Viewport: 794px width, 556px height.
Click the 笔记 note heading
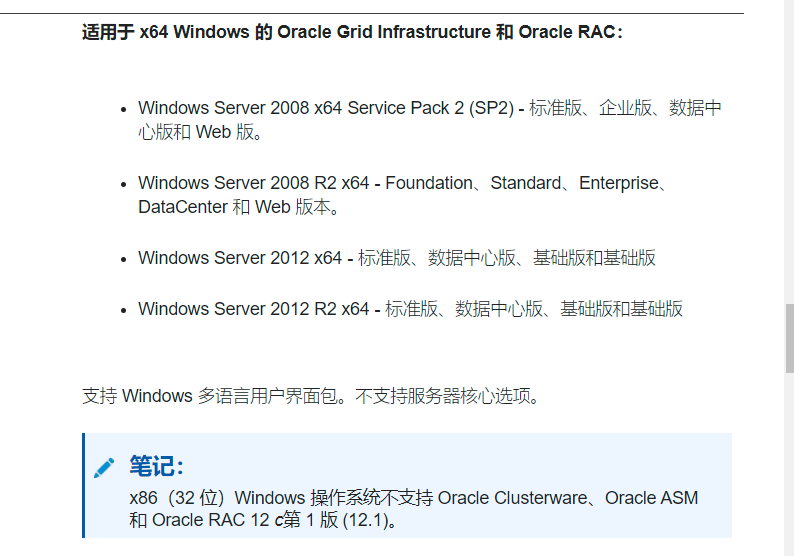click(x=156, y=466)
